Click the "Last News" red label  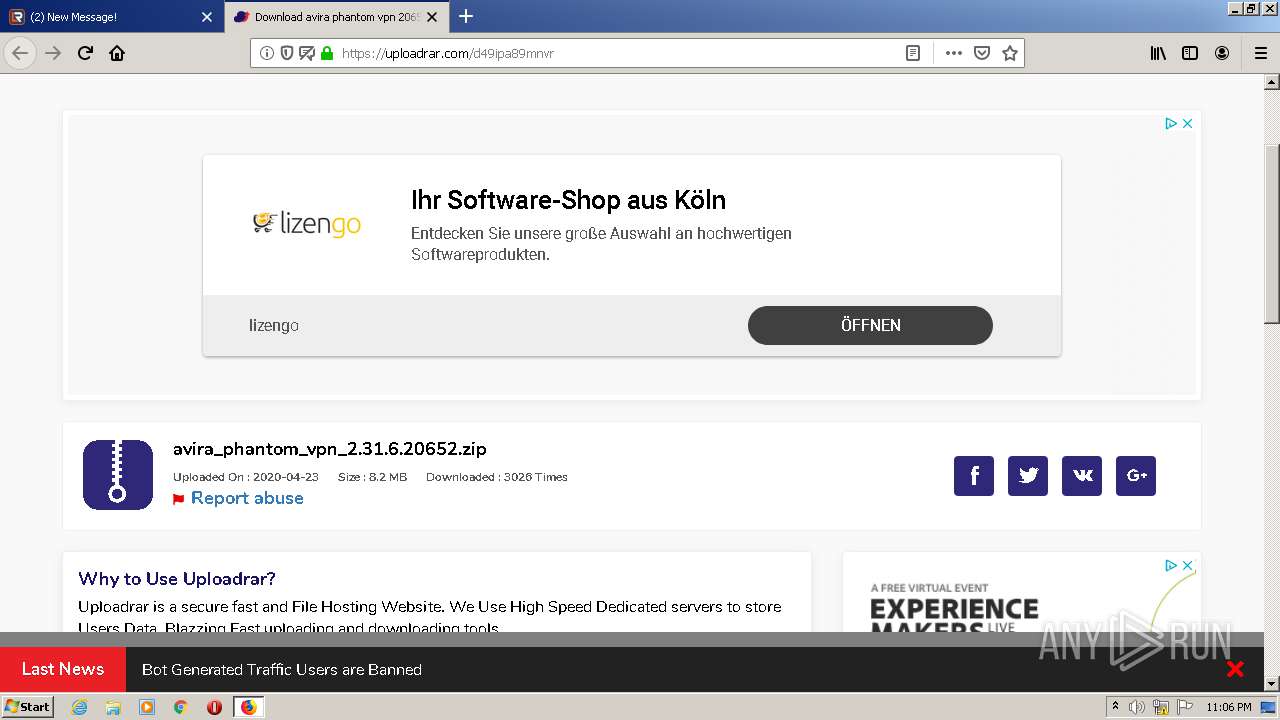63,669
